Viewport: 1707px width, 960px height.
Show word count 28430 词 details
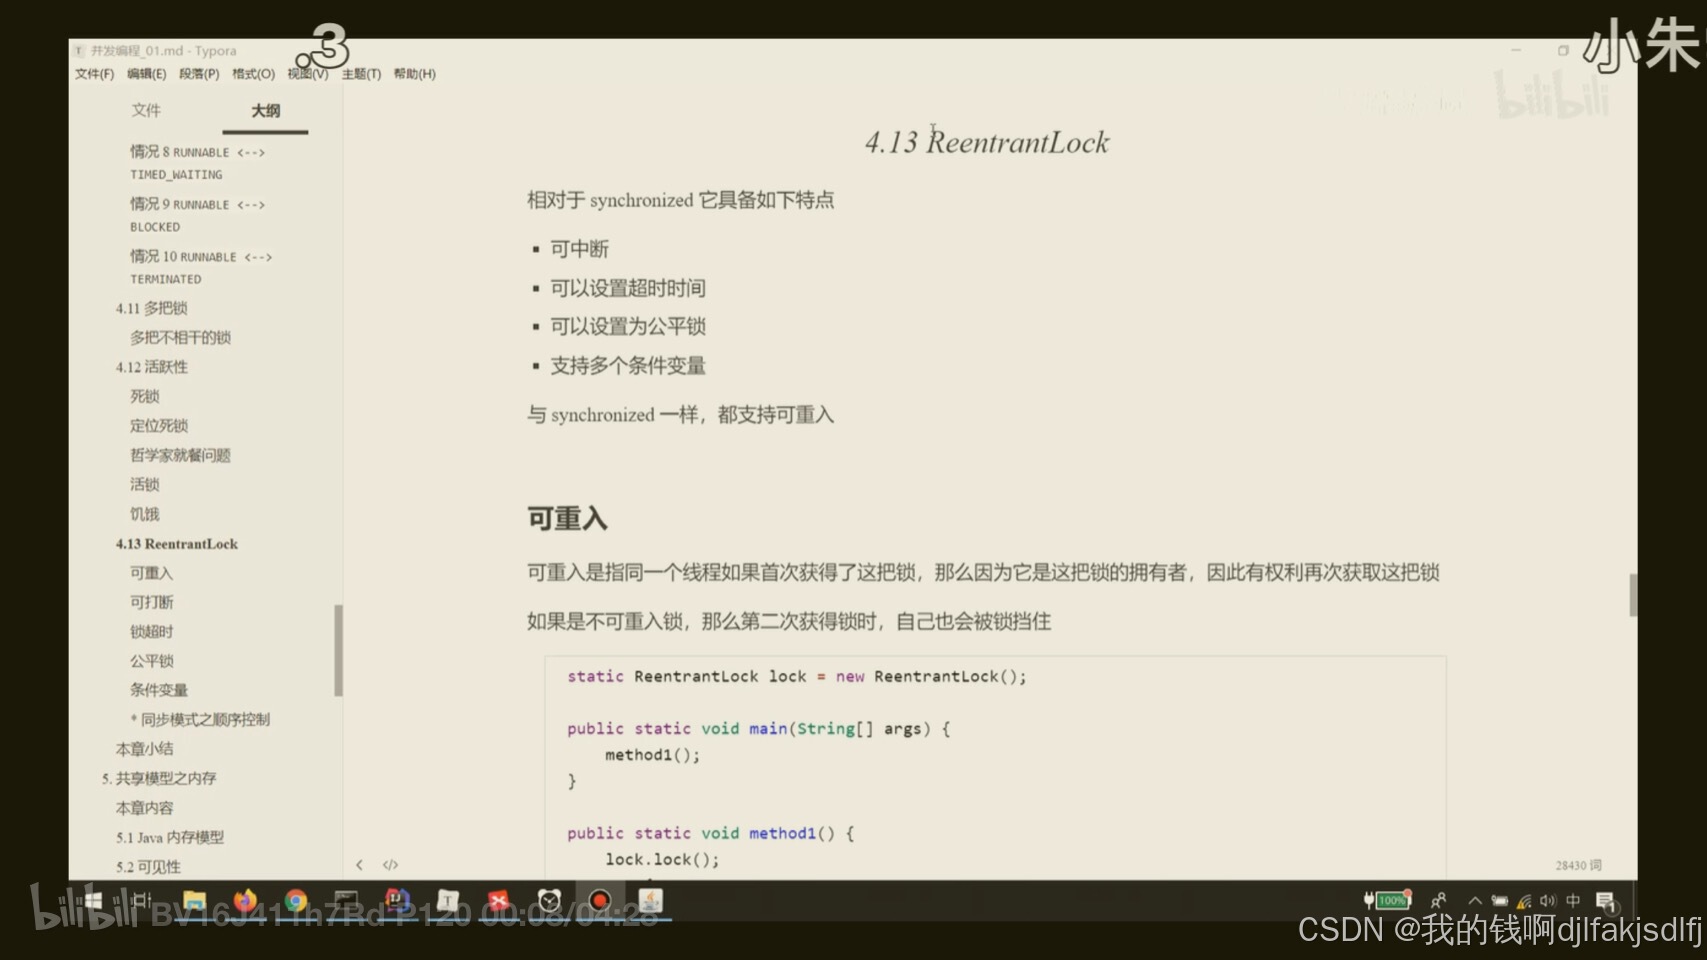(1578, 865)
